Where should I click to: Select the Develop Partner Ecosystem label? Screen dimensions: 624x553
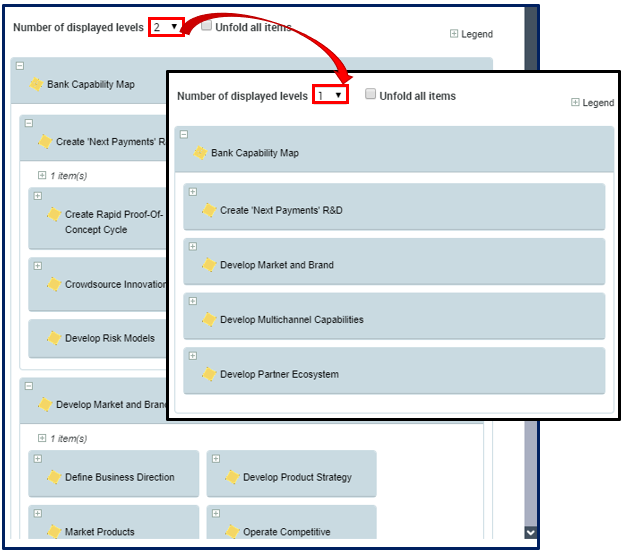click(279, 374)
